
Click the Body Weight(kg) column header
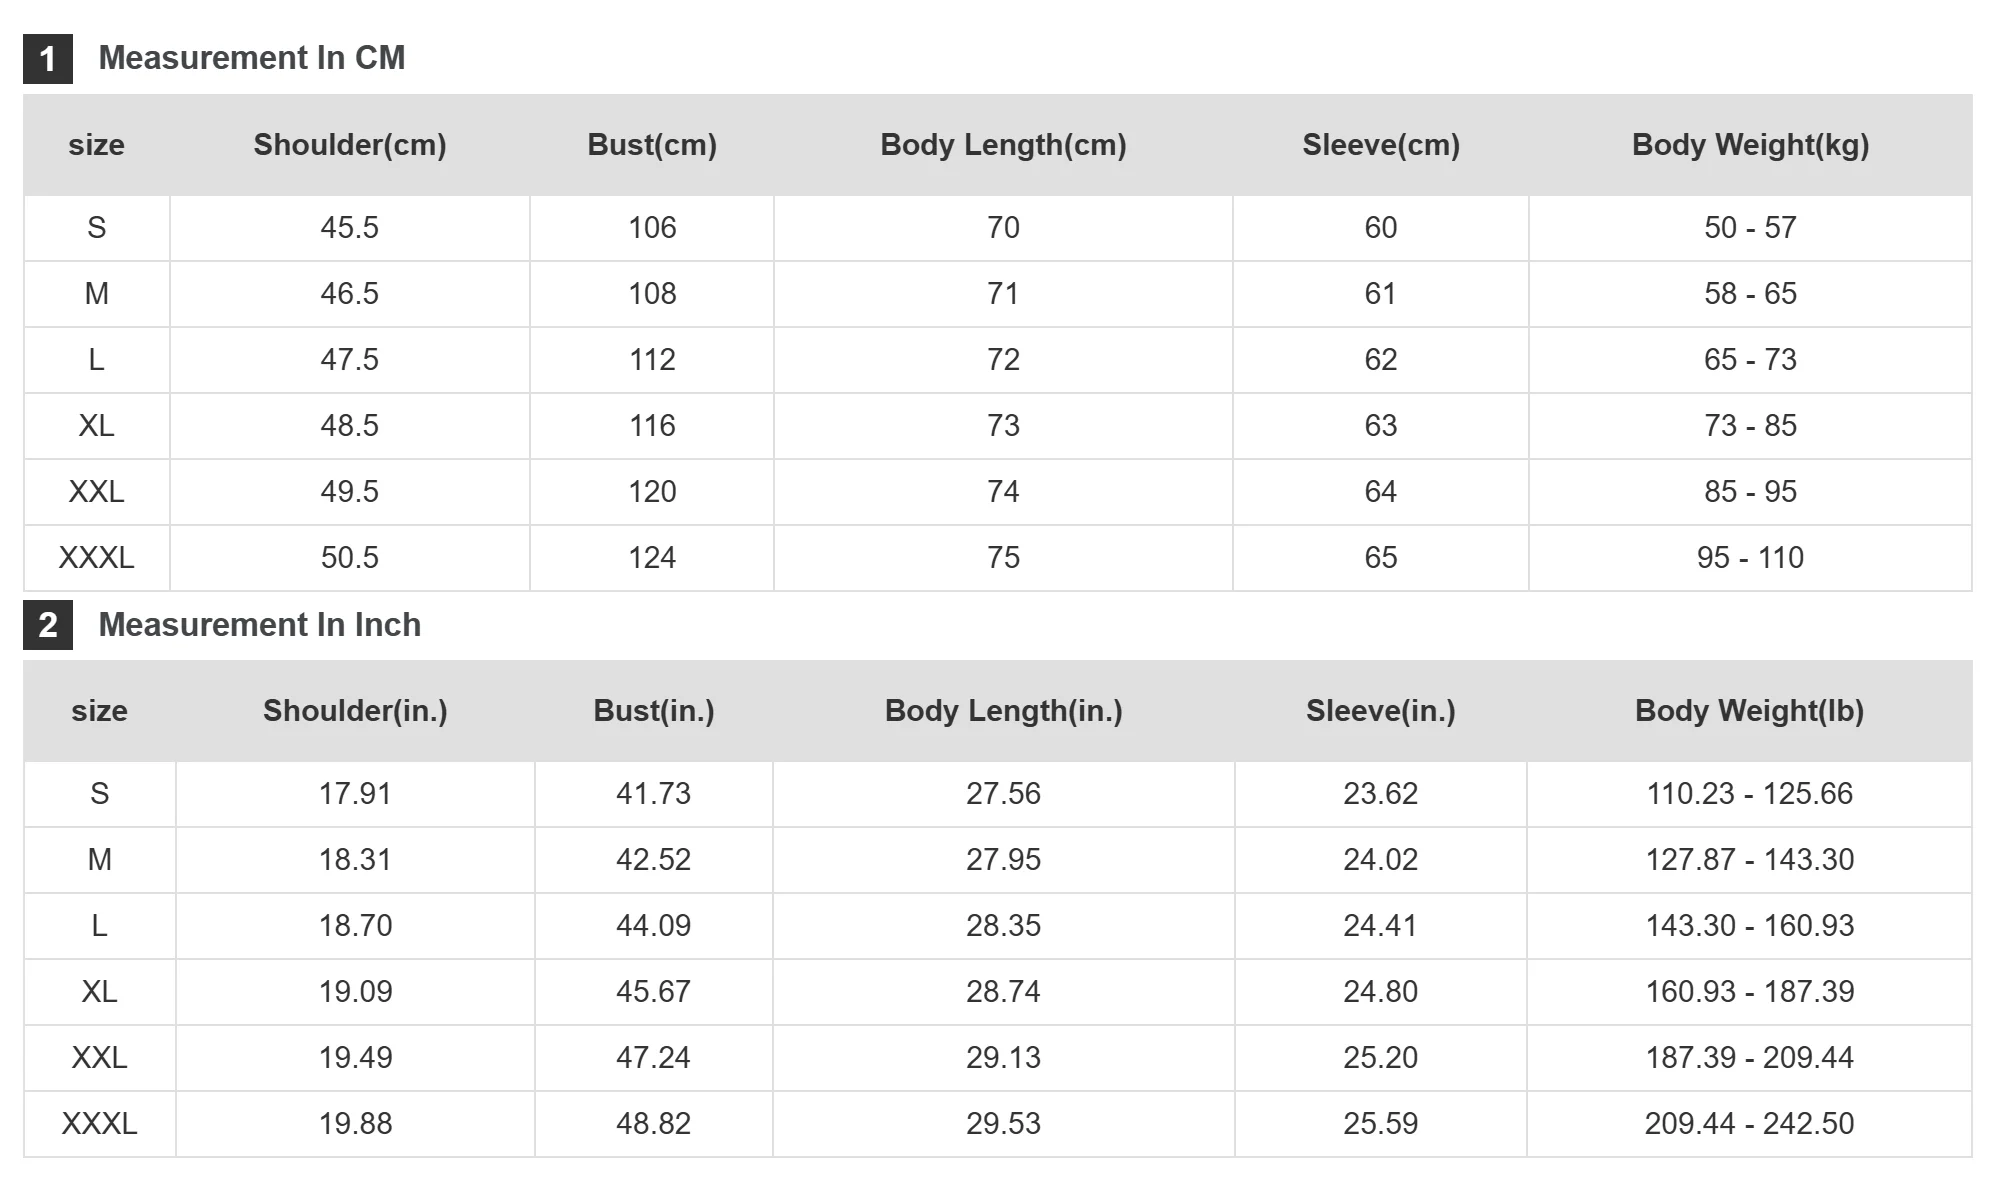[1750, 145]
